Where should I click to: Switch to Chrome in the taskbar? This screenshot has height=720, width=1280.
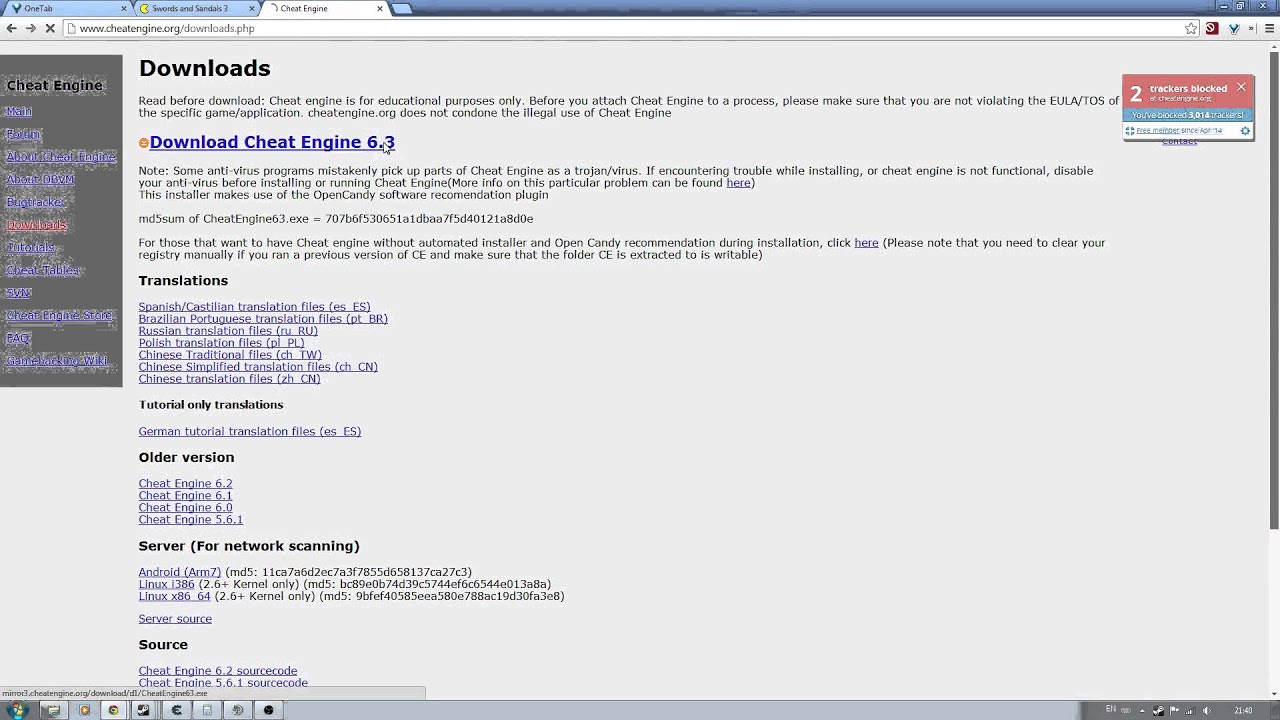pyautogui.click(x=113, y=710)
